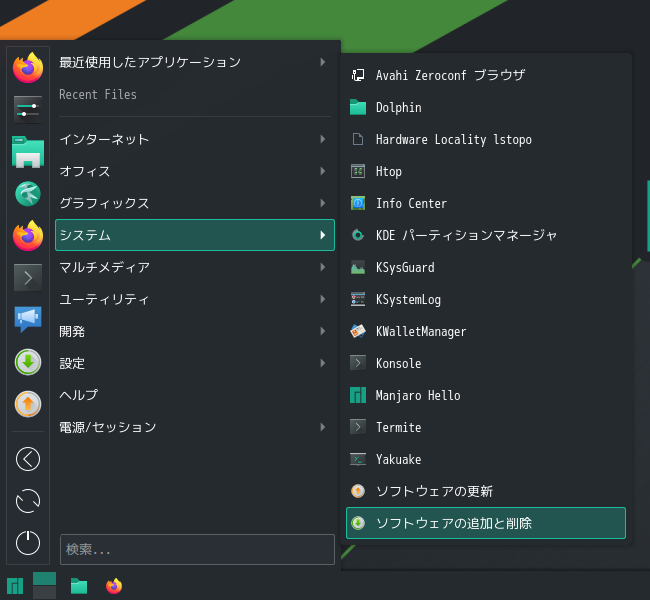Viewport: 650px width, 600px height.
Task: Click the second Firefox icon in favorites
Action: [28, 236]
